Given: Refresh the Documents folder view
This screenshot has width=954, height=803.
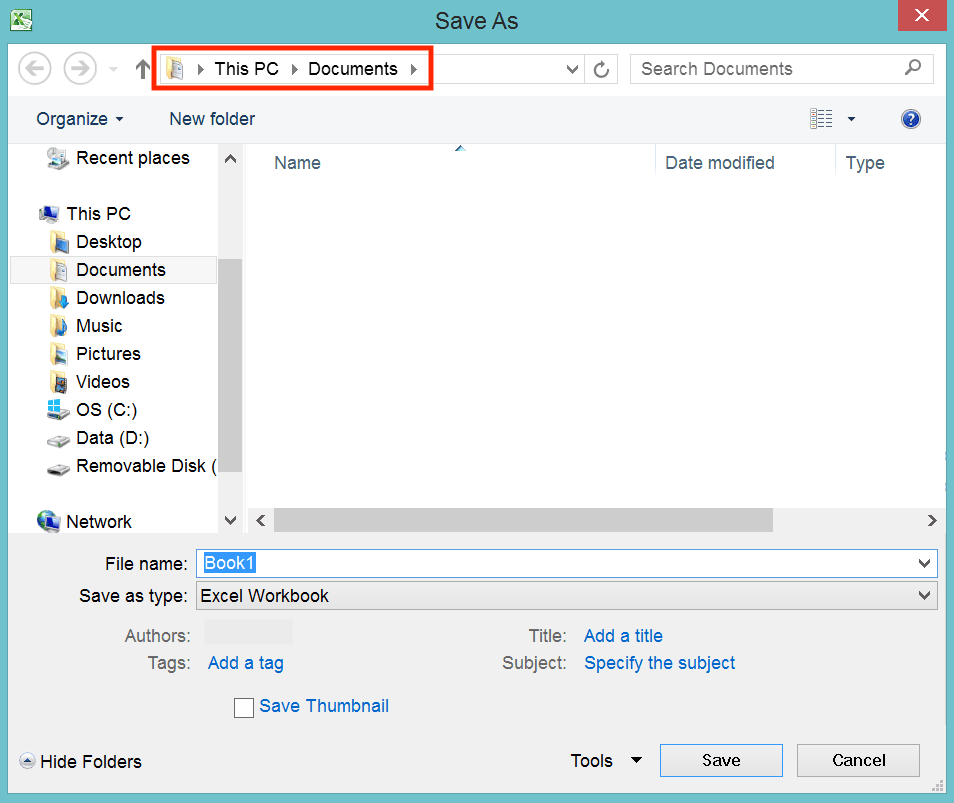Looking at the screenshot, I should point(601,69).
